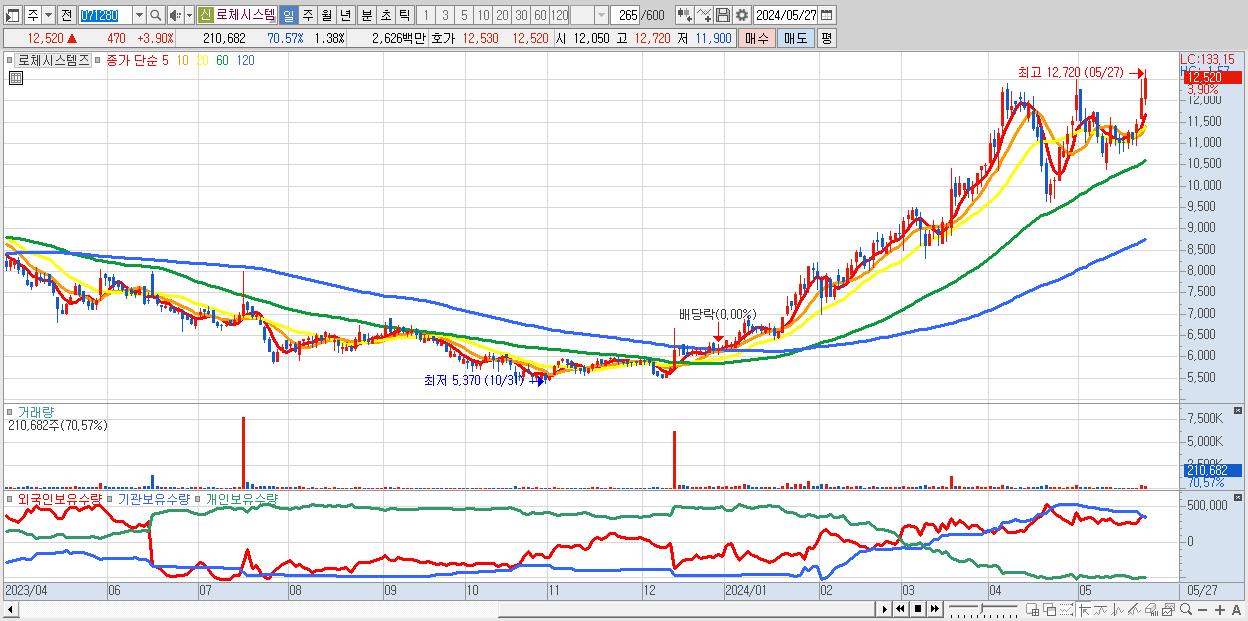Click the candle count field showing 265

pos(625,15)
